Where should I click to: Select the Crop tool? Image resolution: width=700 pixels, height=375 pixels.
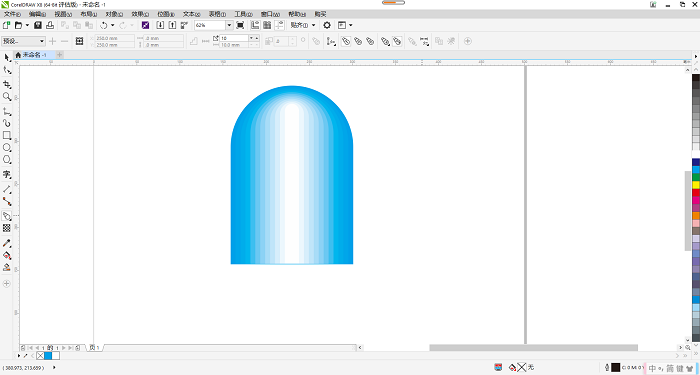pyautogui.click(x=7, y=84)
